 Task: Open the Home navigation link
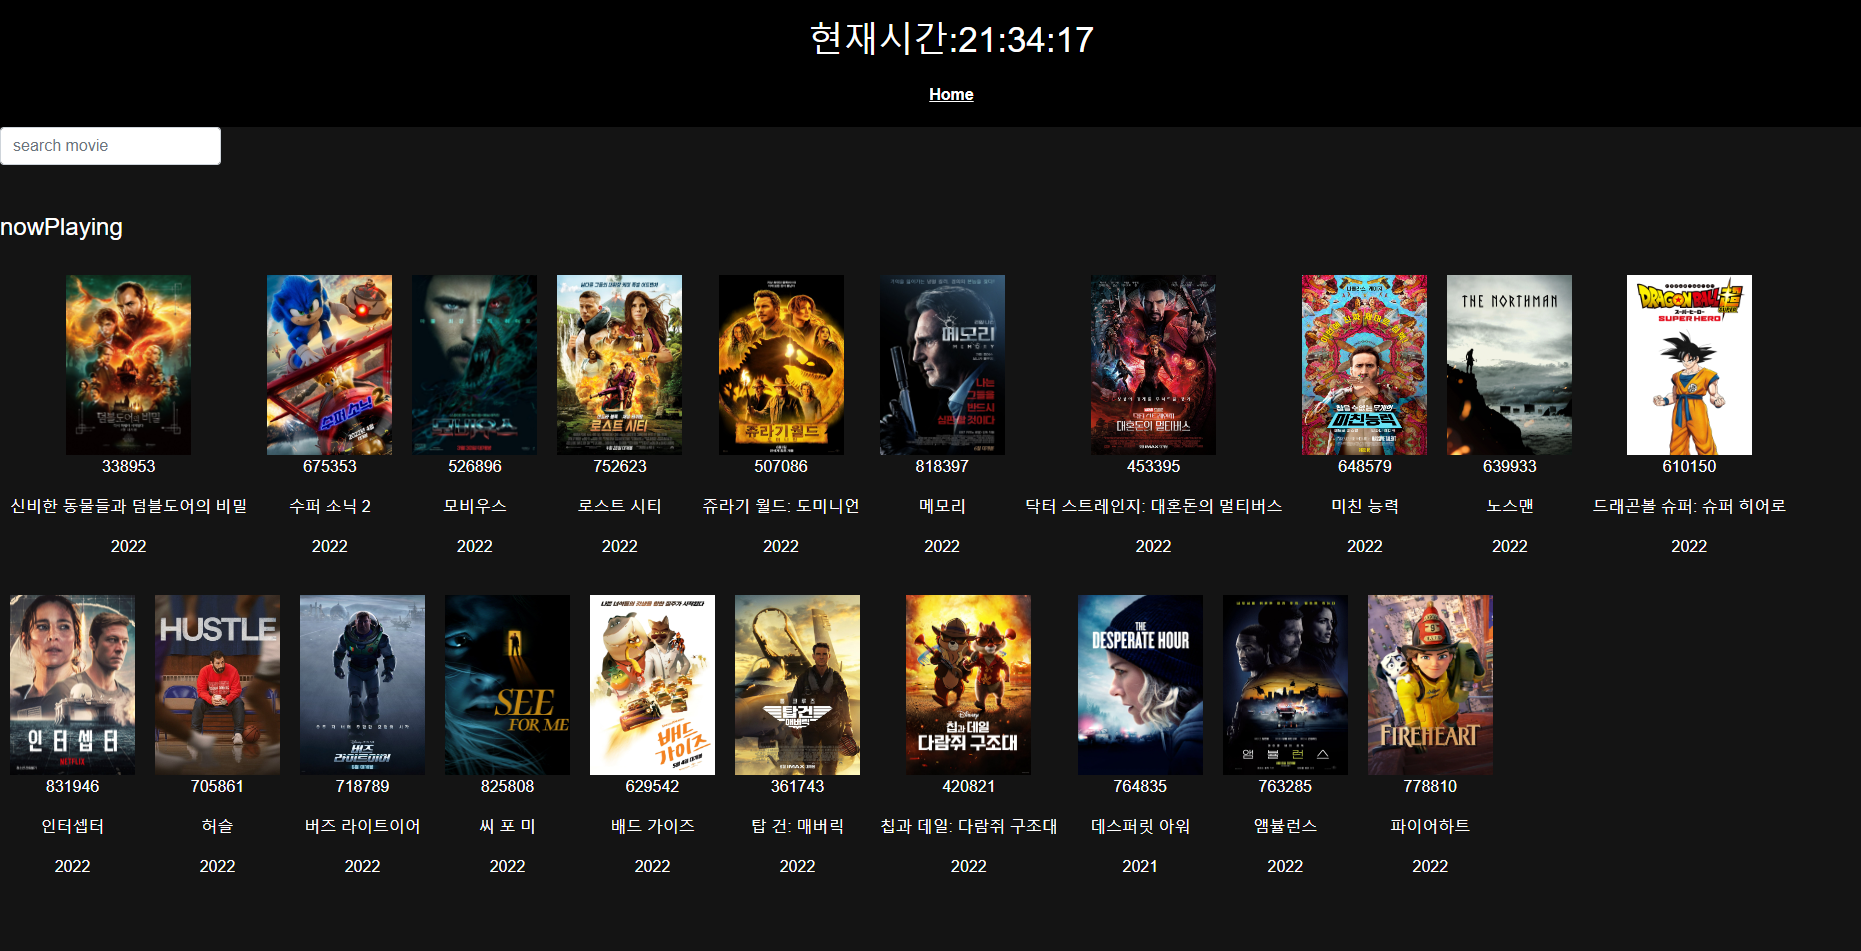tap(950, 94)
